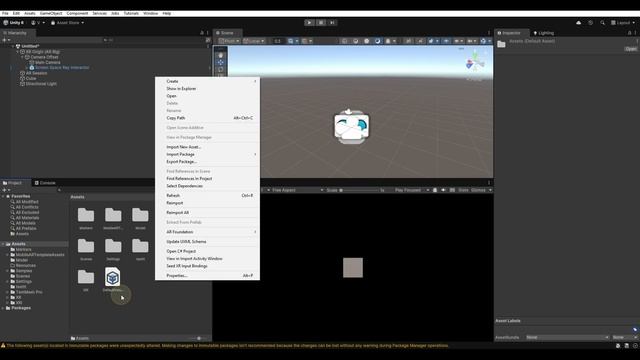The width and height of the screenshot is (640, 360).
Task: Start Play mode with the Play button
Action: pyautogui.click(x=309, y=23)
